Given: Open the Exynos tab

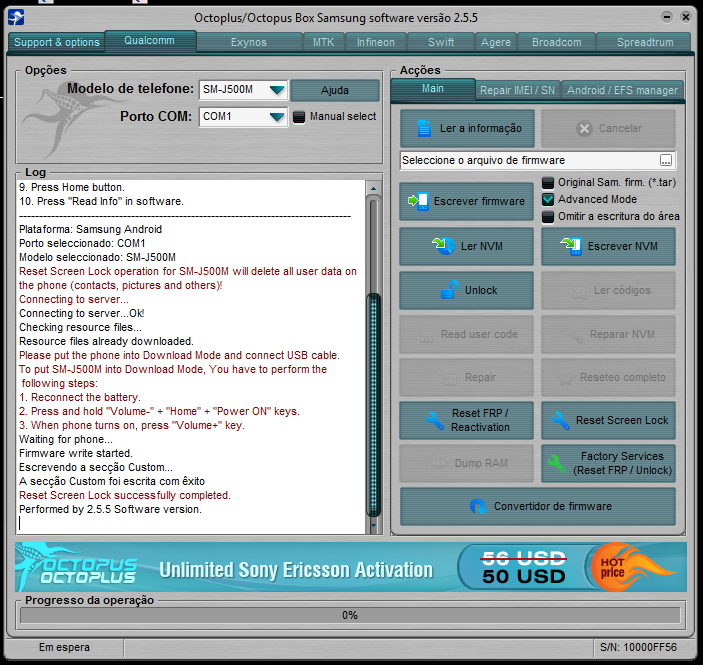Looking at the screenshot, I should click(249, 42).
